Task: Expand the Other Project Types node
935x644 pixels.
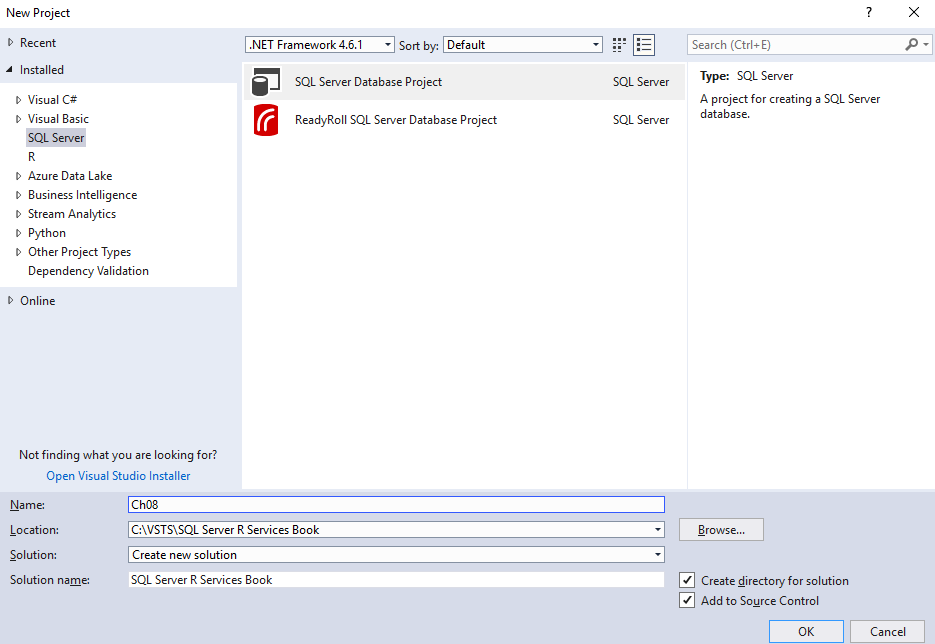Action: click(x=18, y=252)
